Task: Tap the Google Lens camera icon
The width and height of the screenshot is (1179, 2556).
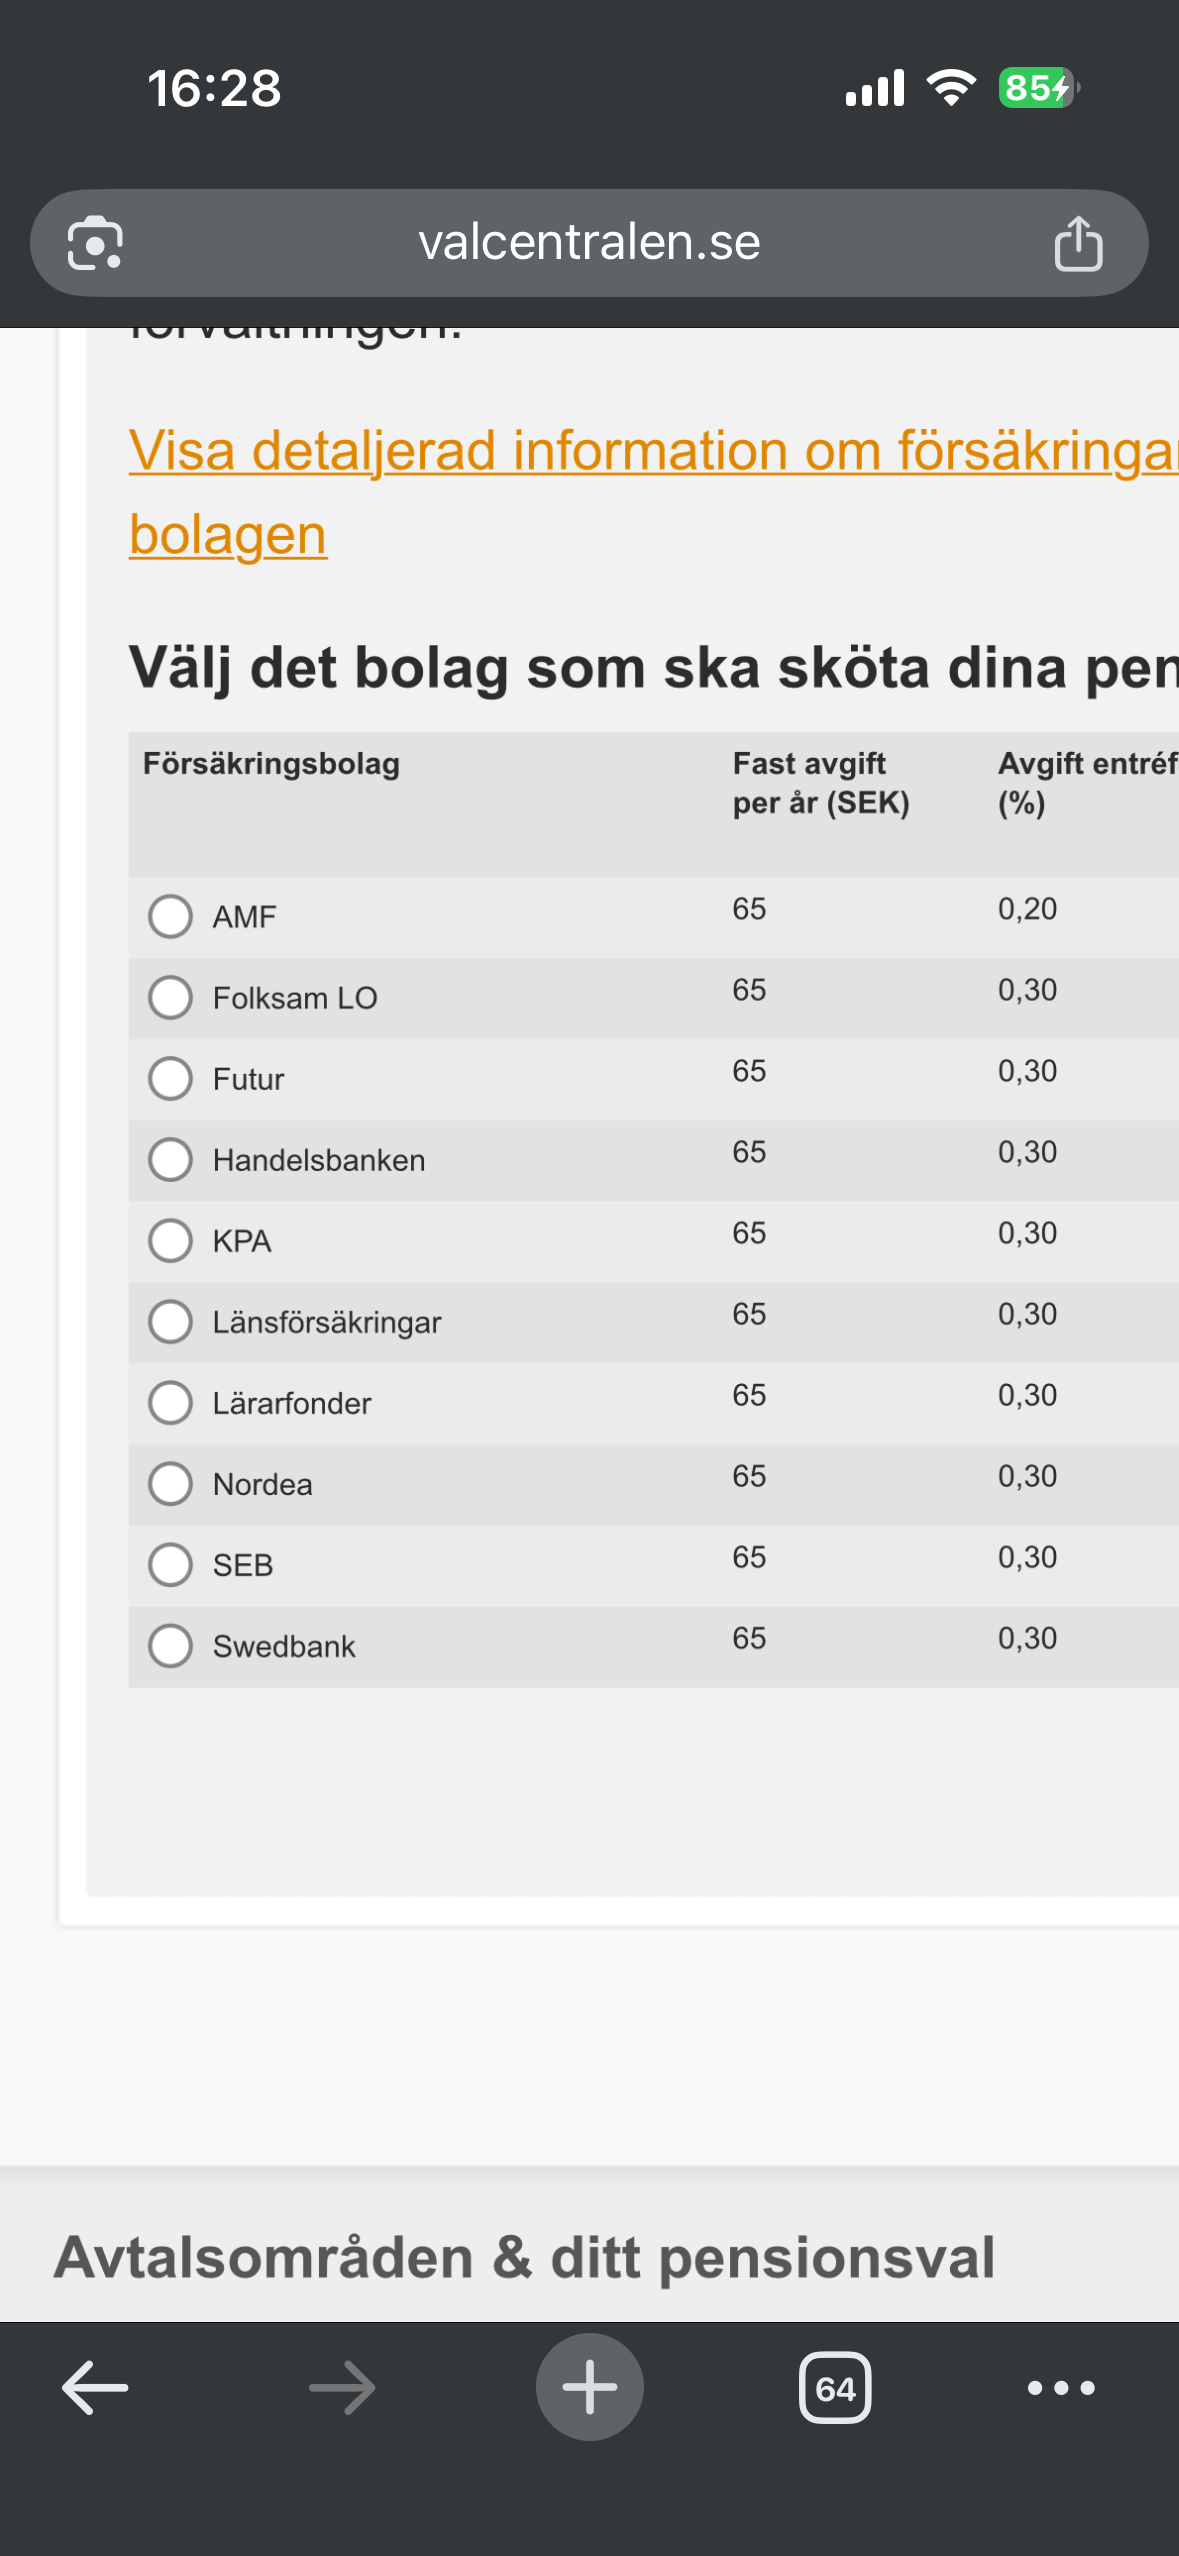Action: pyautogui.click(x=95, y=243)
